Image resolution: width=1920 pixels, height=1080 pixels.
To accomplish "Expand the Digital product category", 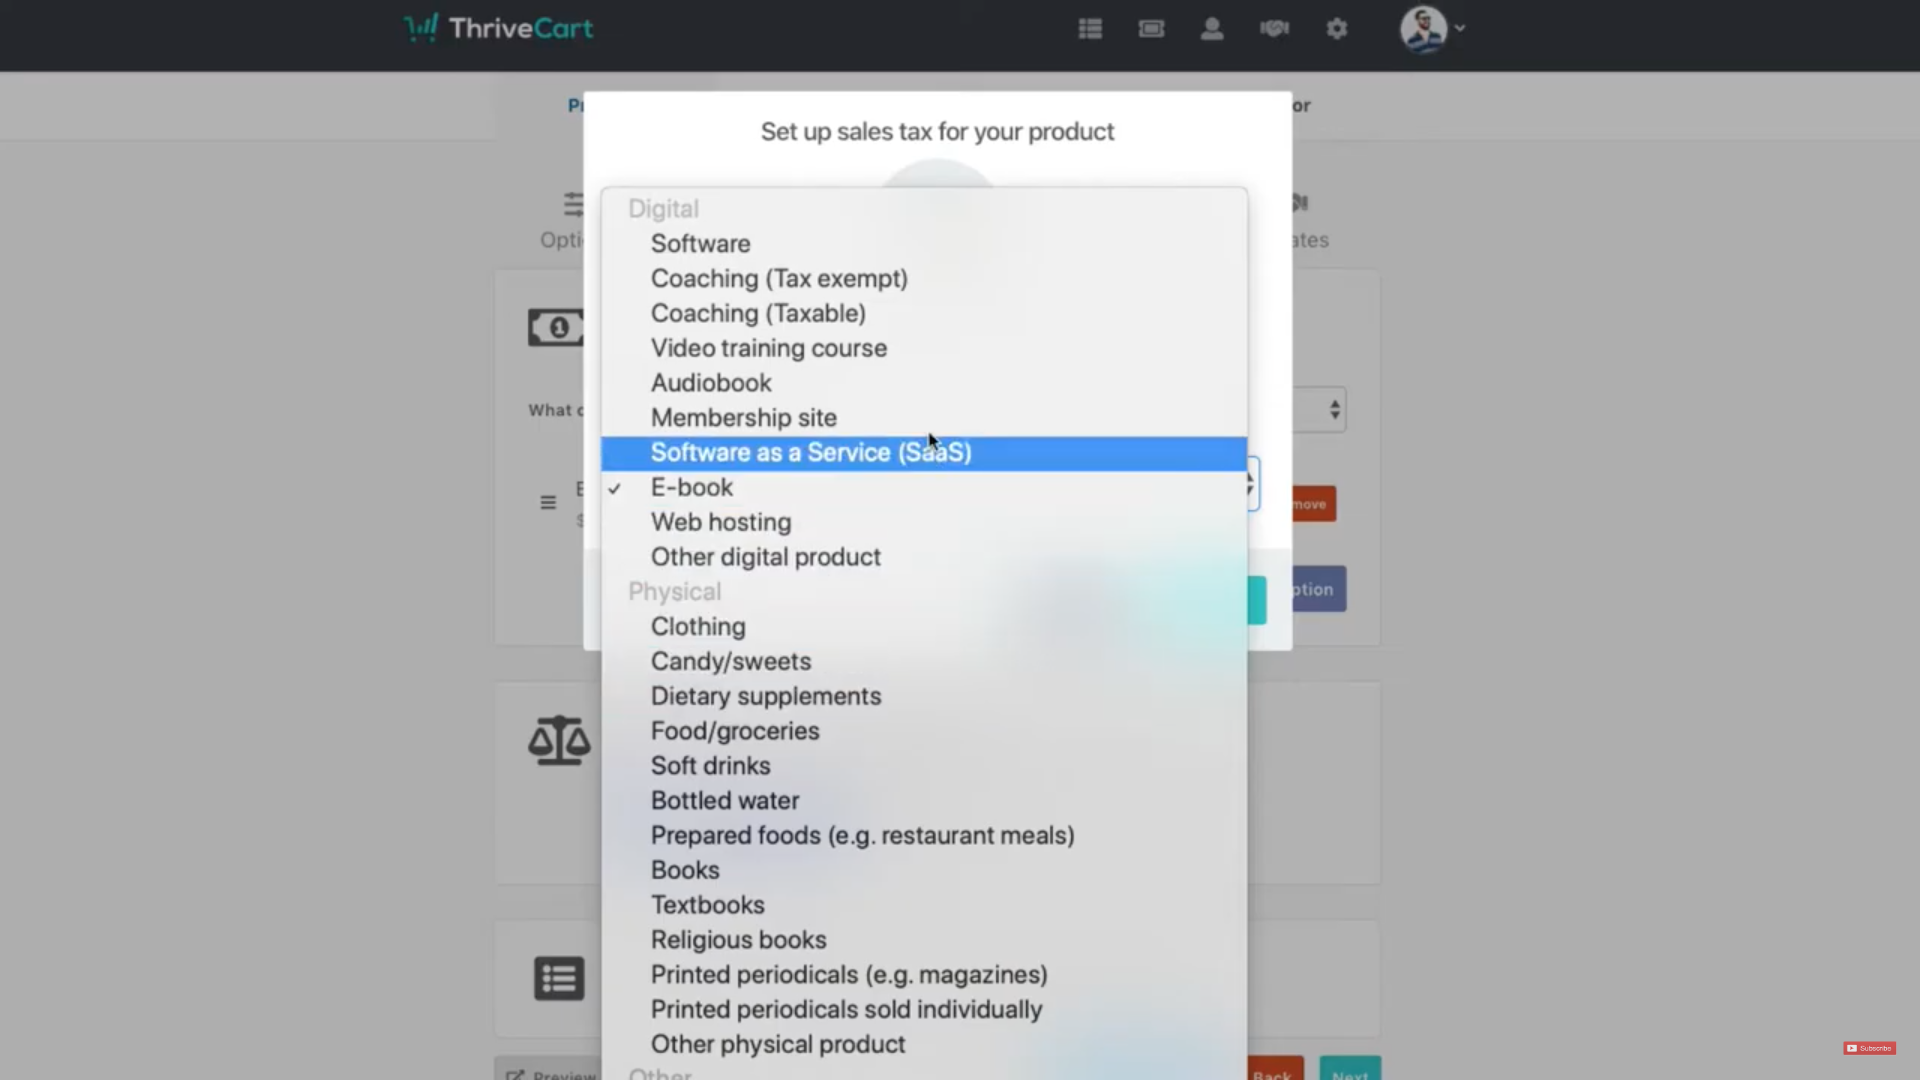I will tap(663, 208).
